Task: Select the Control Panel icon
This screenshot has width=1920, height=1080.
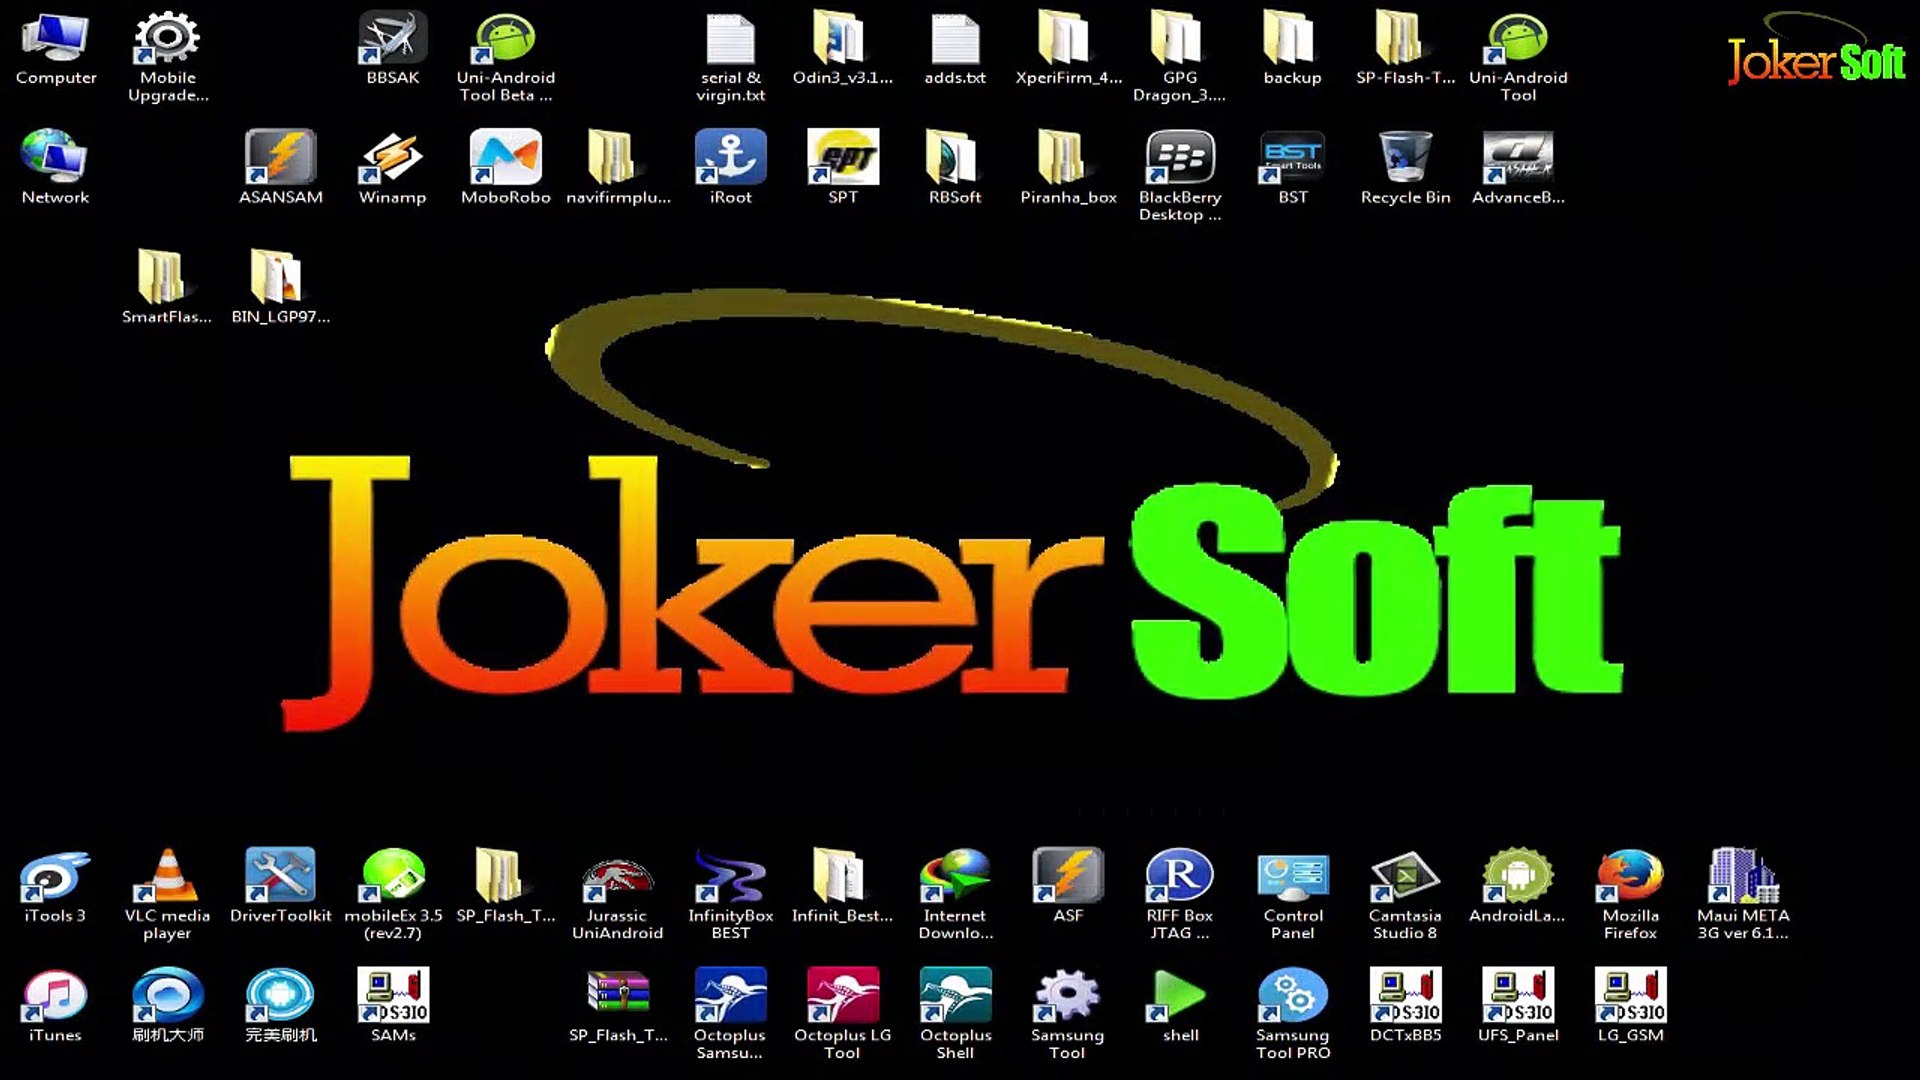Action: pyautogui.click(x=1292, y=877)
